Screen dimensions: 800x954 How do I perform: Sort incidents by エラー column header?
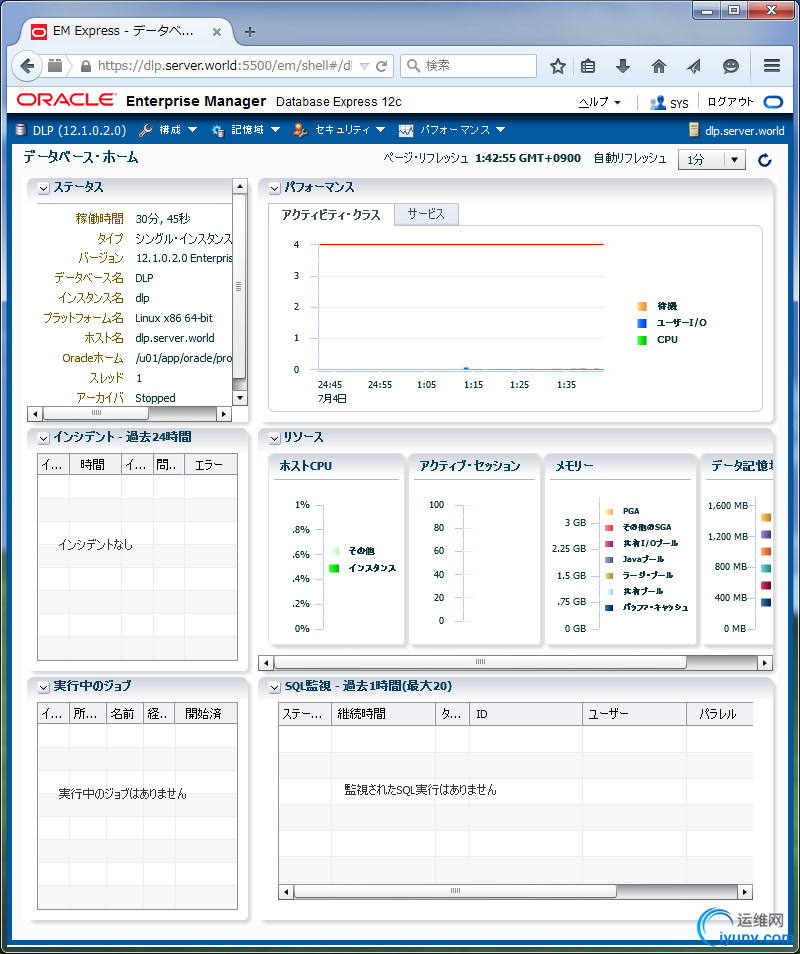210,465
